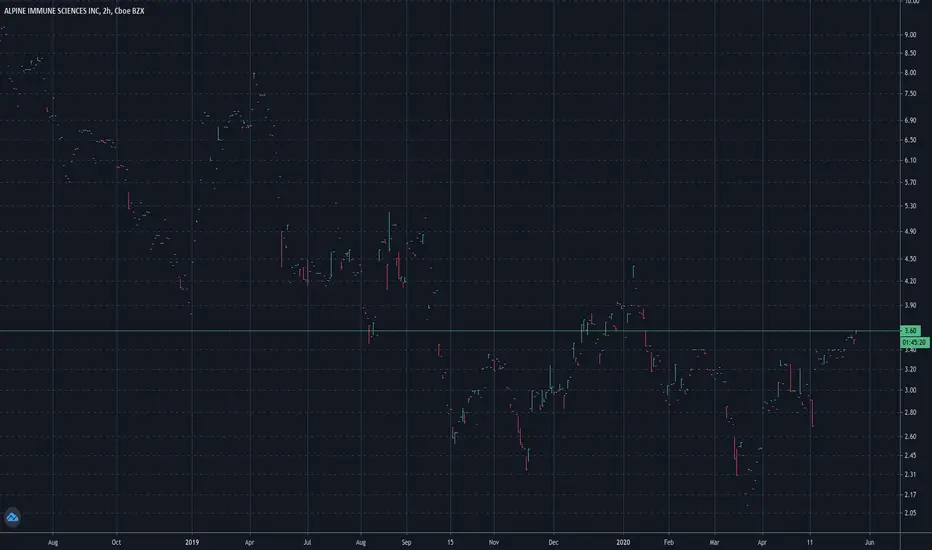Click the 3.90 price axis label

[x=910, y=306]
